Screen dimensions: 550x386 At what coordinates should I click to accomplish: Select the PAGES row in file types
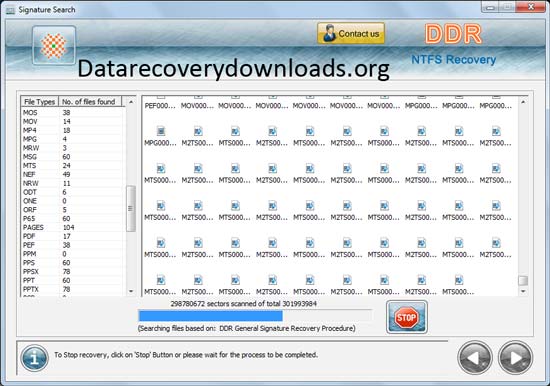[72, 227]
